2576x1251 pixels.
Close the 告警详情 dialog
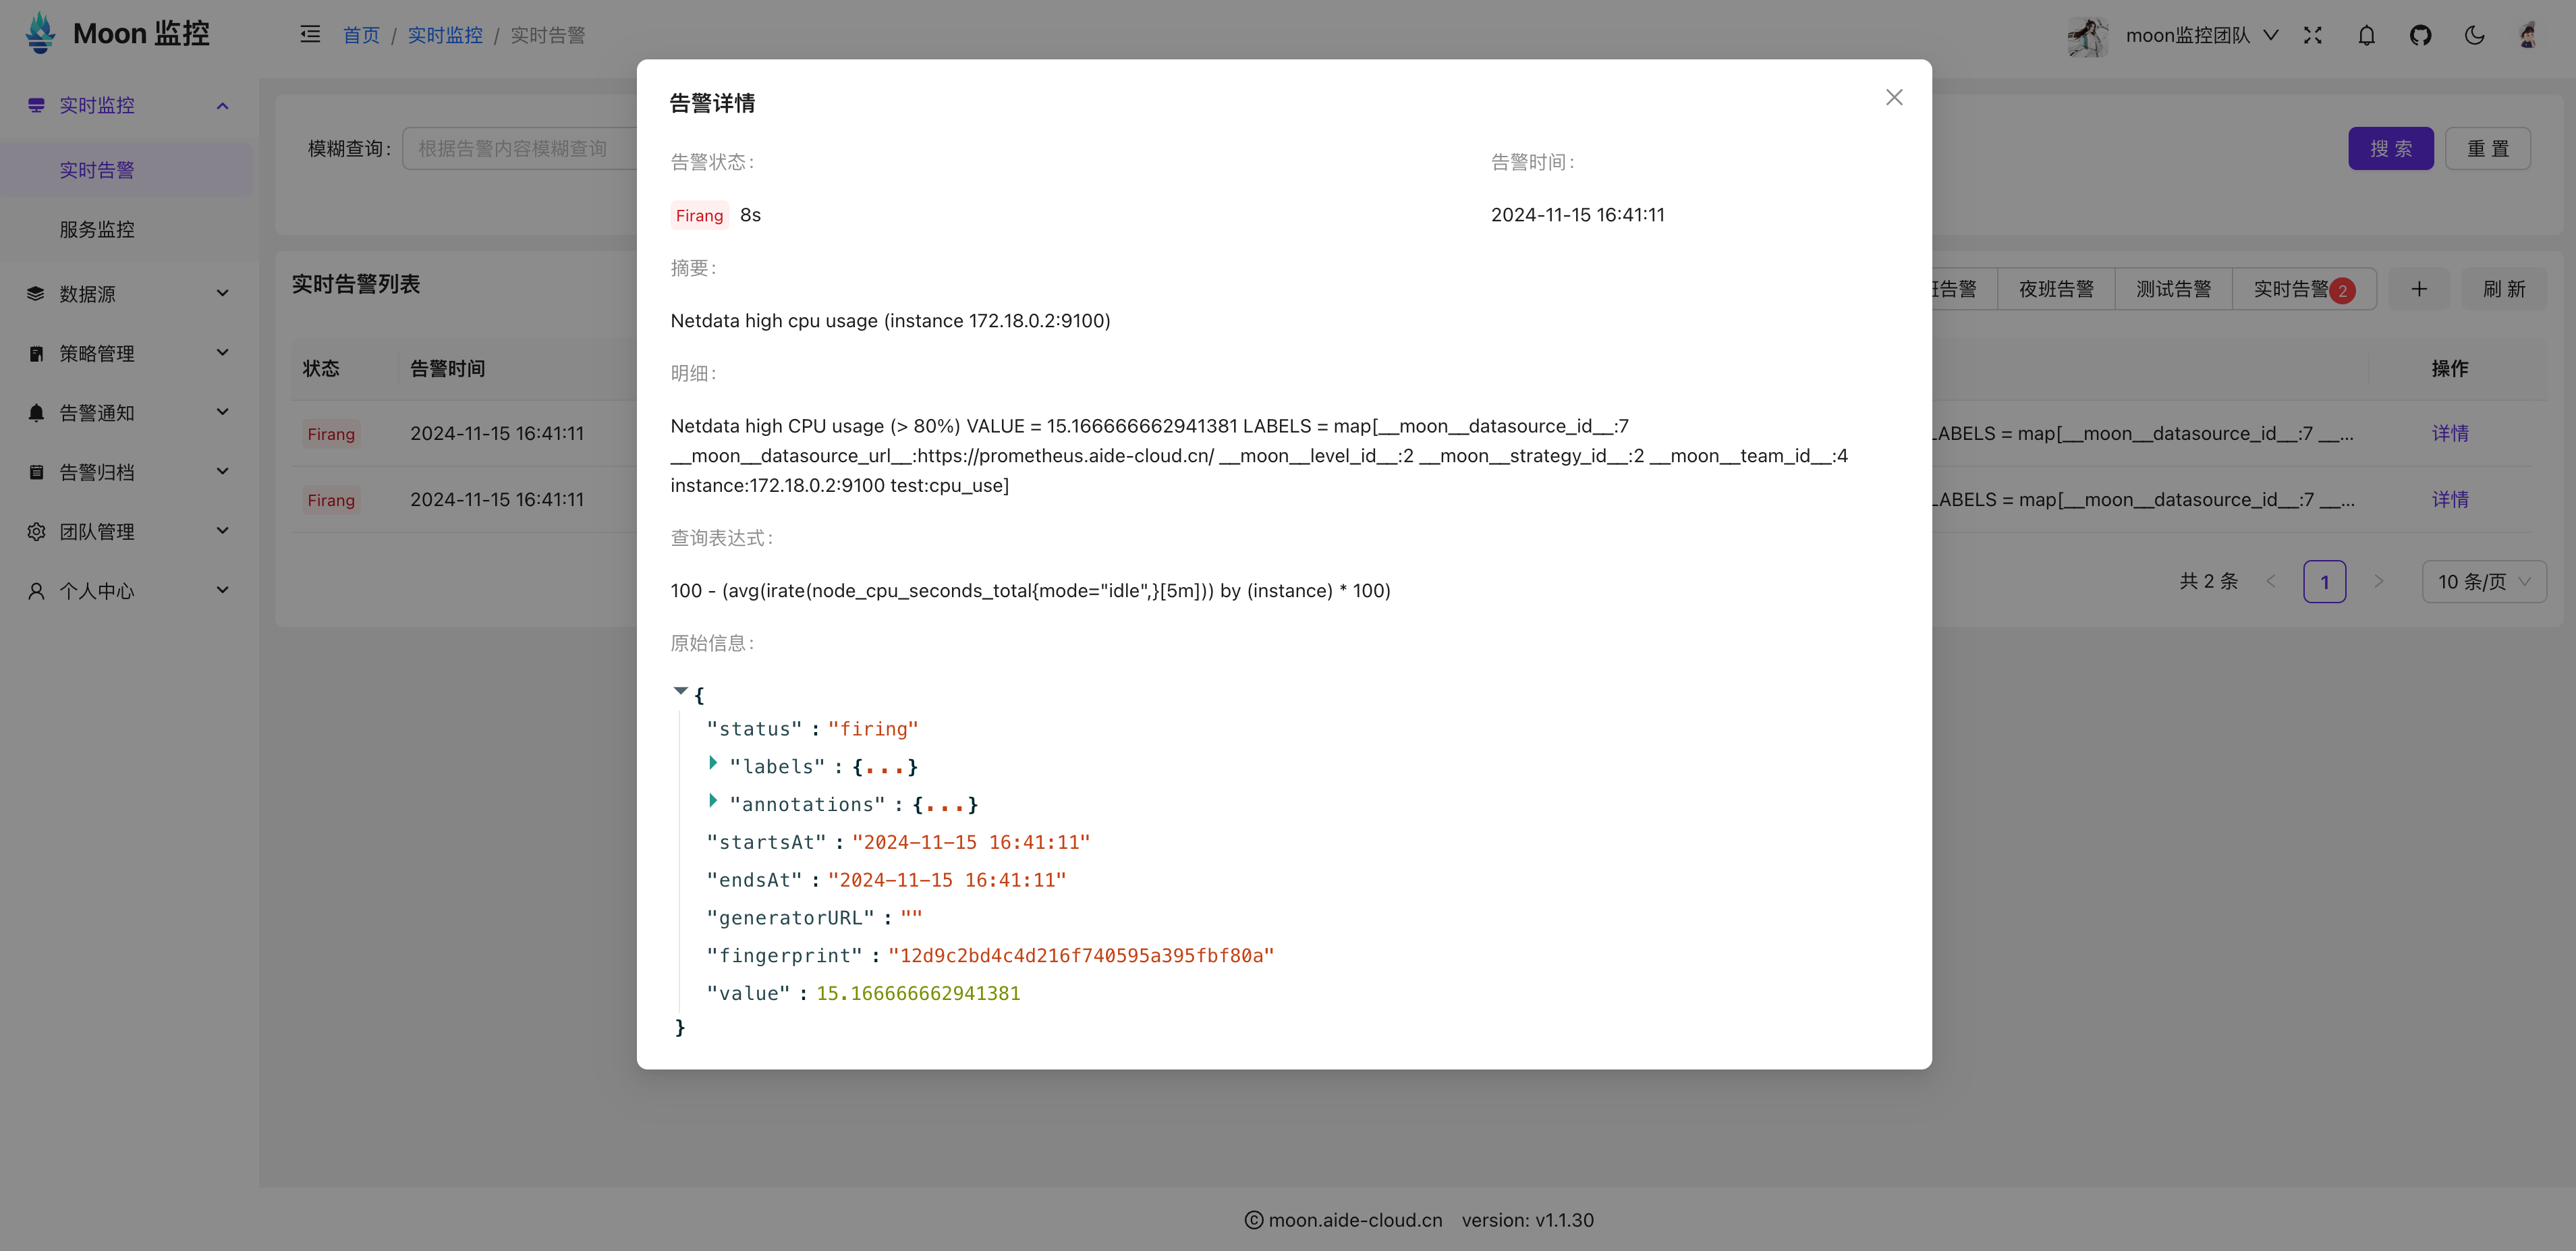[1894, 97]
